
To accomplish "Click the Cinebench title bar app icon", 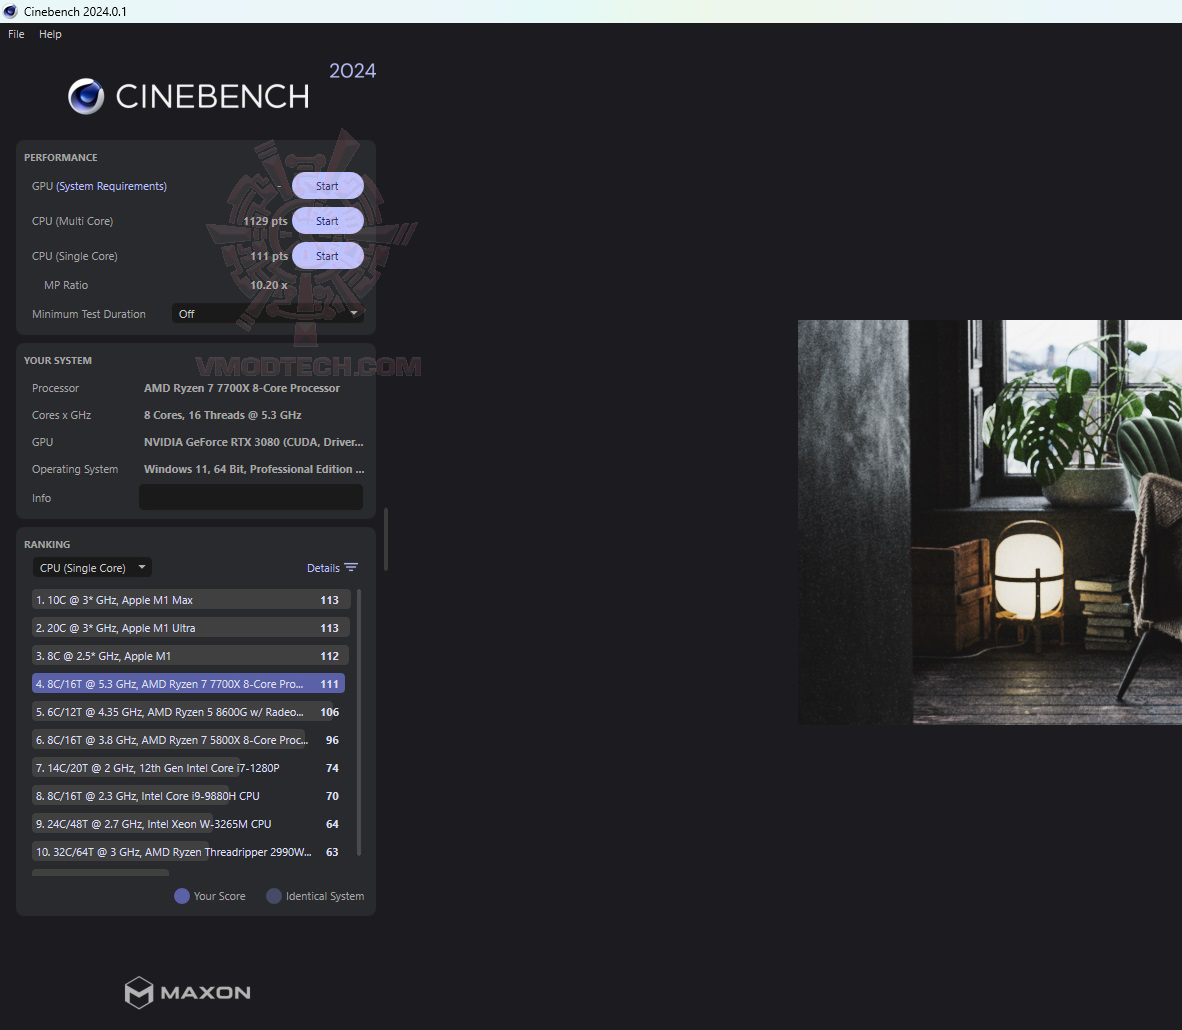I will tap(11, 11).
